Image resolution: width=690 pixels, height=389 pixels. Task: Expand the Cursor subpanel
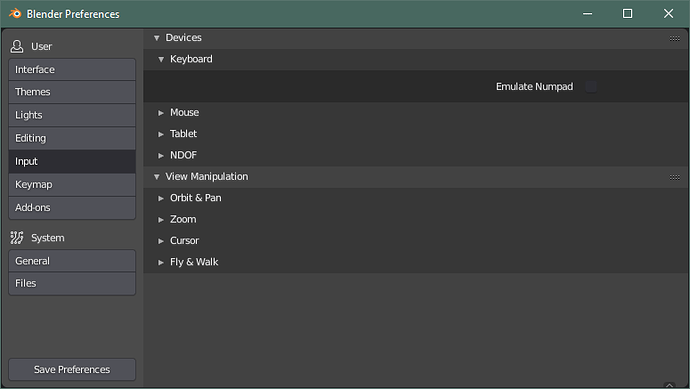[161, 241]
